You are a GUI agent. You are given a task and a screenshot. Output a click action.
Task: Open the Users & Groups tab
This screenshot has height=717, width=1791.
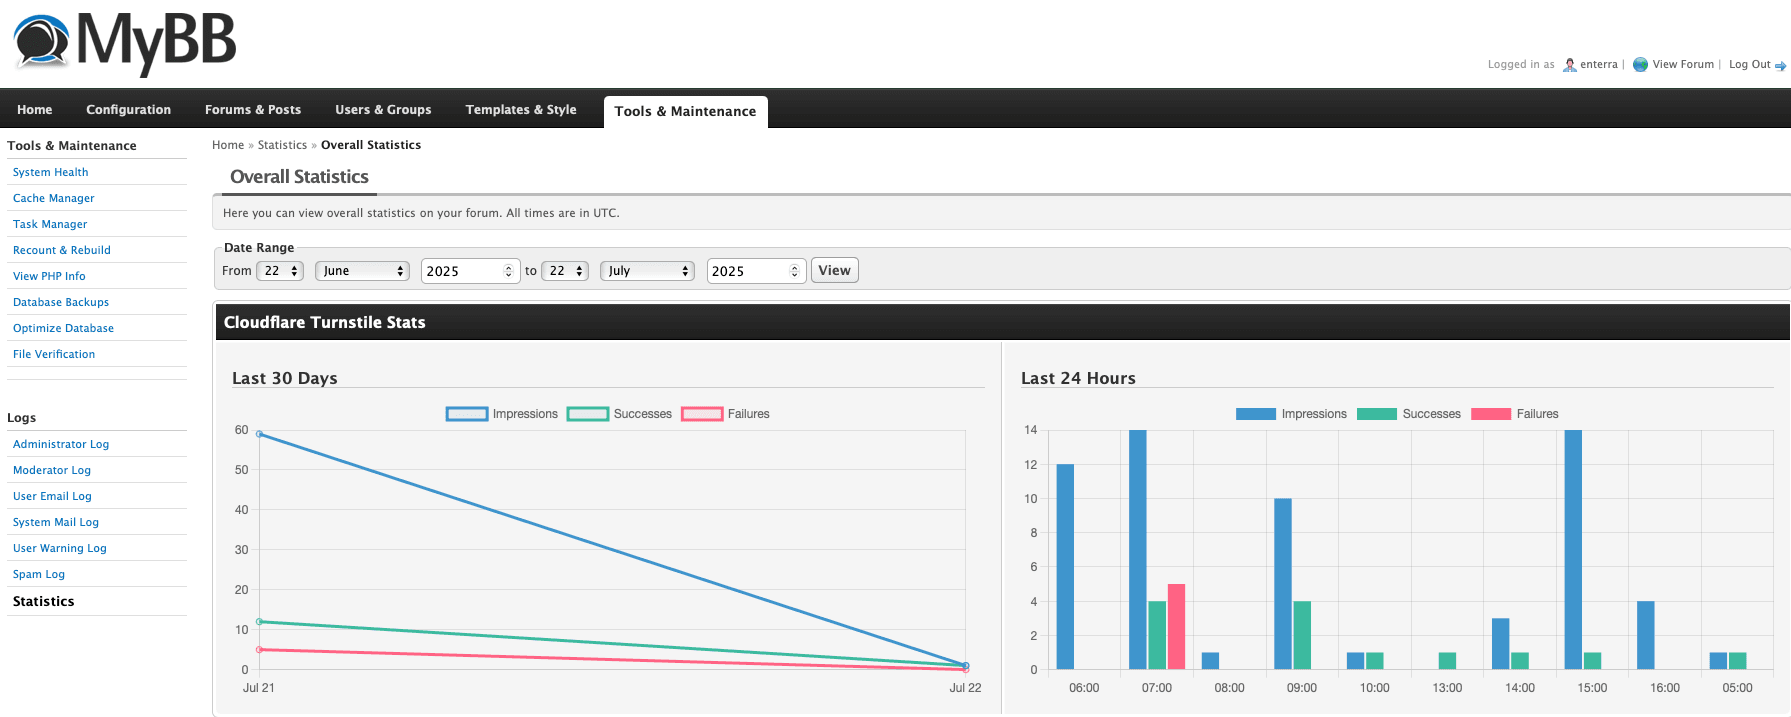[383, 110]
